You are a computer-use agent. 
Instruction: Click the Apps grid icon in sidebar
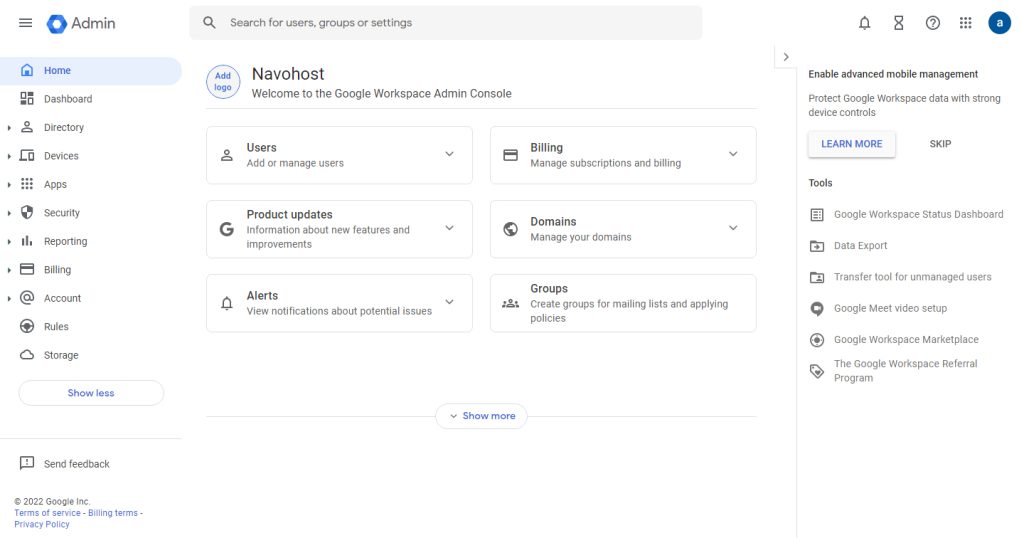click(27, 183)
